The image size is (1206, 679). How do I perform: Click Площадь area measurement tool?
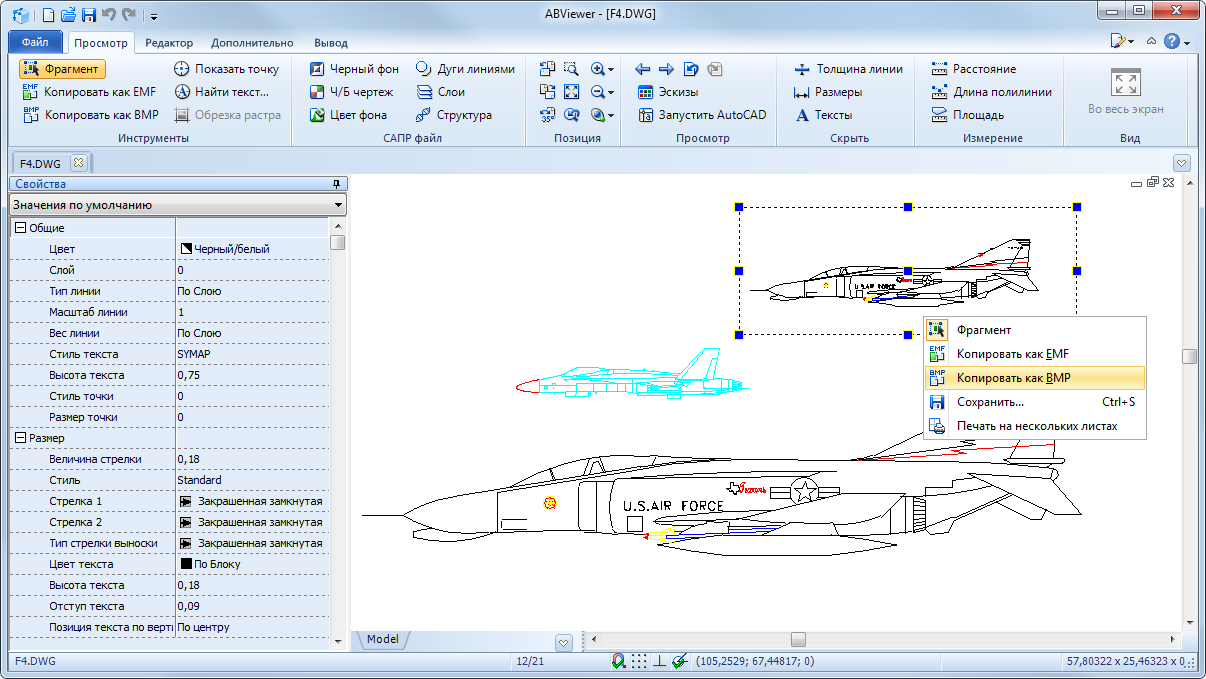966,115
